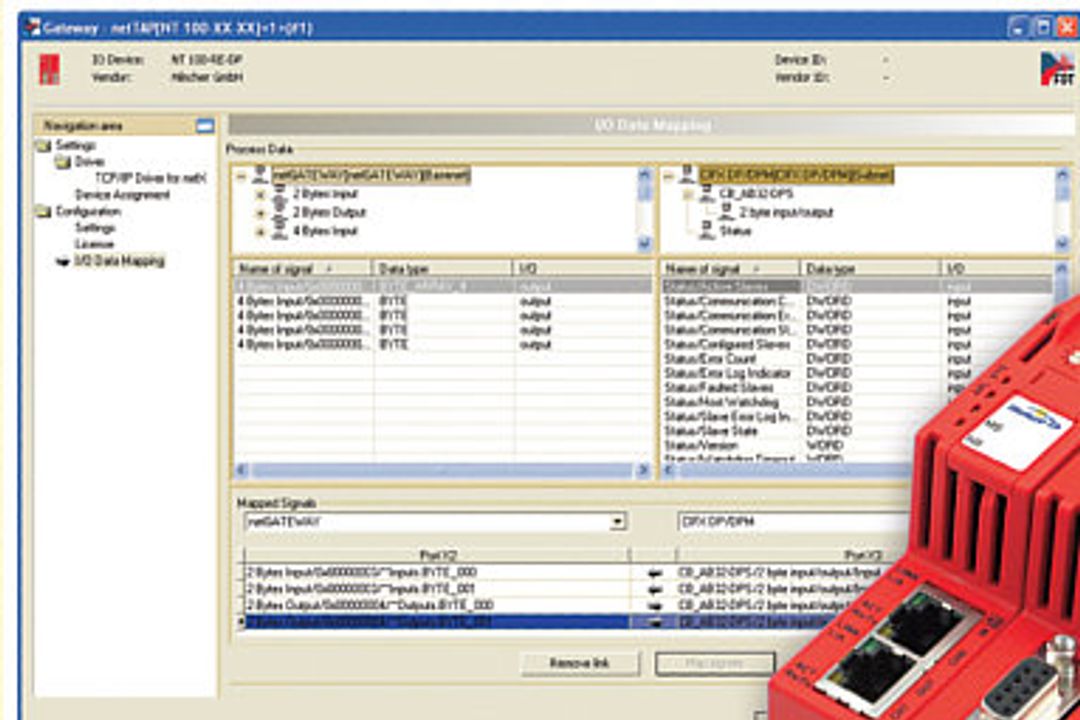Click the Gateway title bar application icon
Image resolution: width=1080 pixels, height=720 pixels.
pos(32,28)
